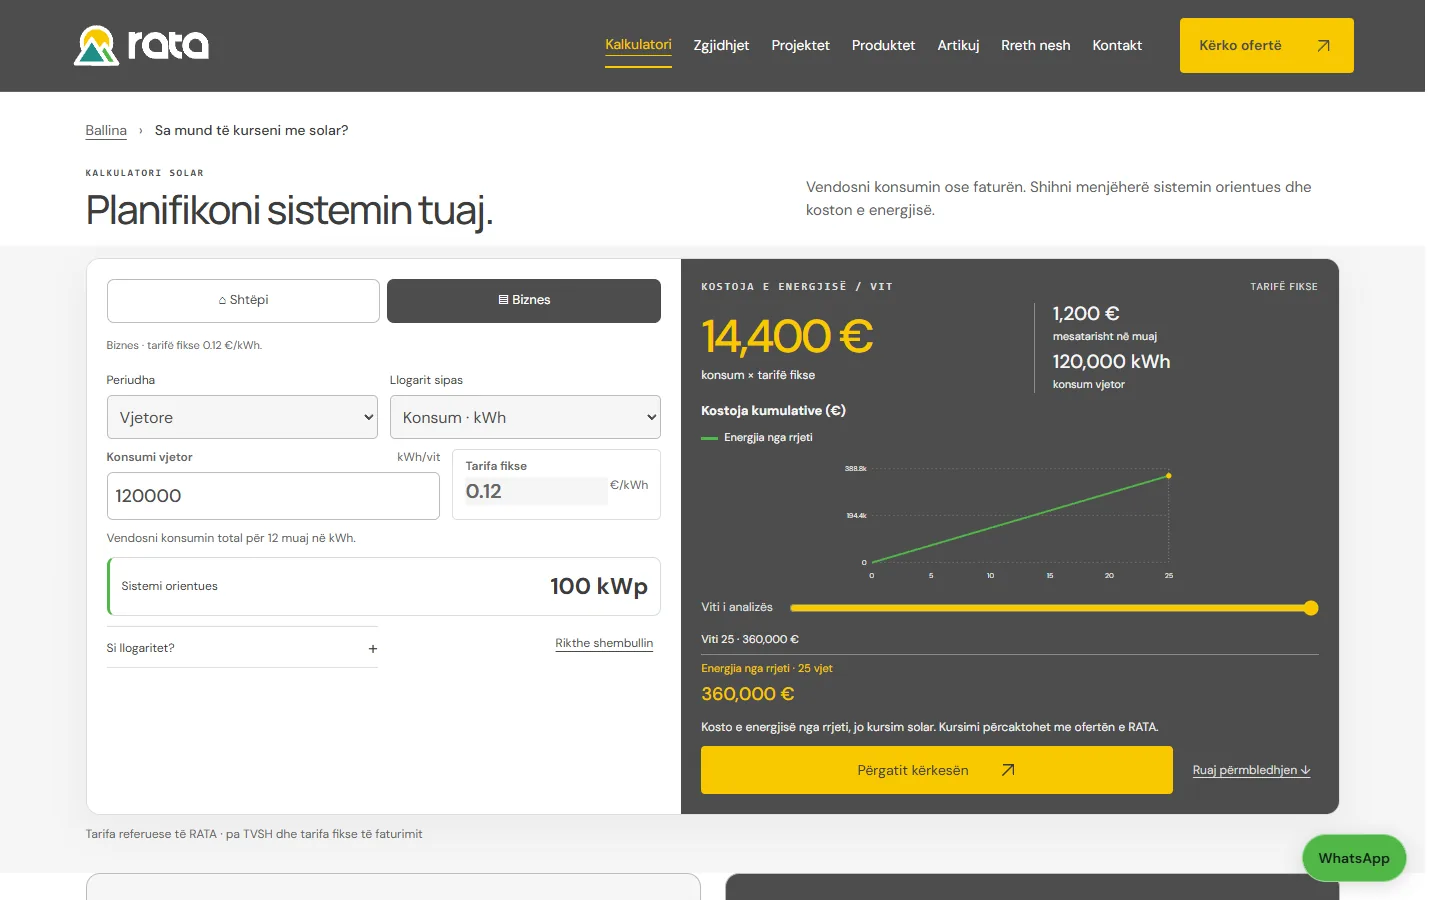Image resolution: width=1440 pixels, height=900 pixels.
Task: Open the Kontakt menu item
Action: tap(1117, 46)
